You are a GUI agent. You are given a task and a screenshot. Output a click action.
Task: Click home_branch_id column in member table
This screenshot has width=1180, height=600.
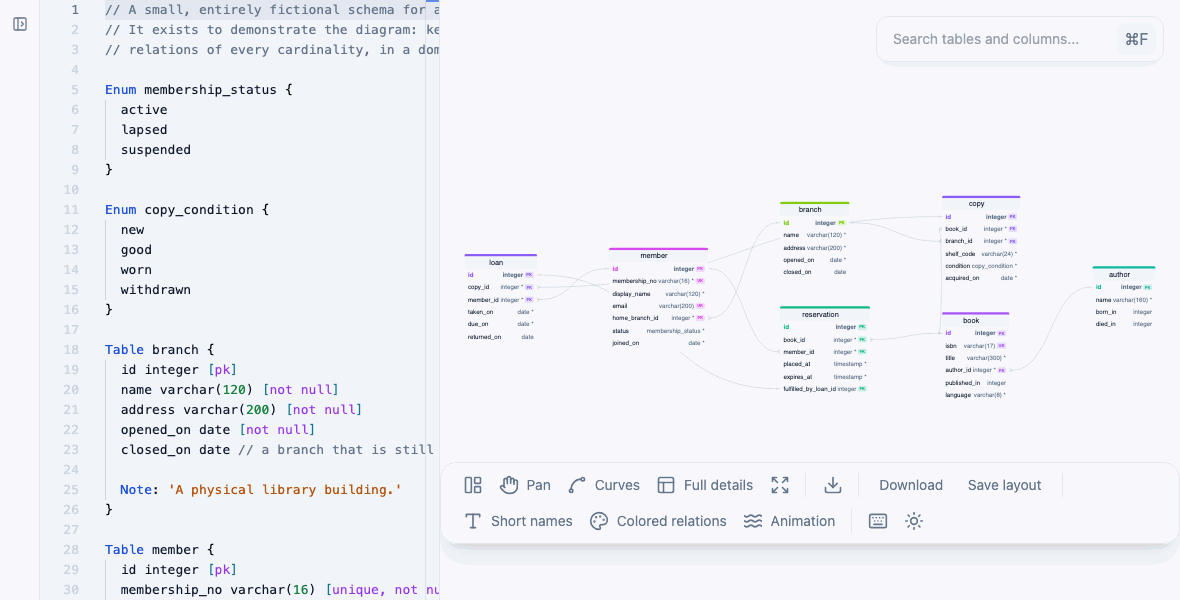tap(658, 318)
